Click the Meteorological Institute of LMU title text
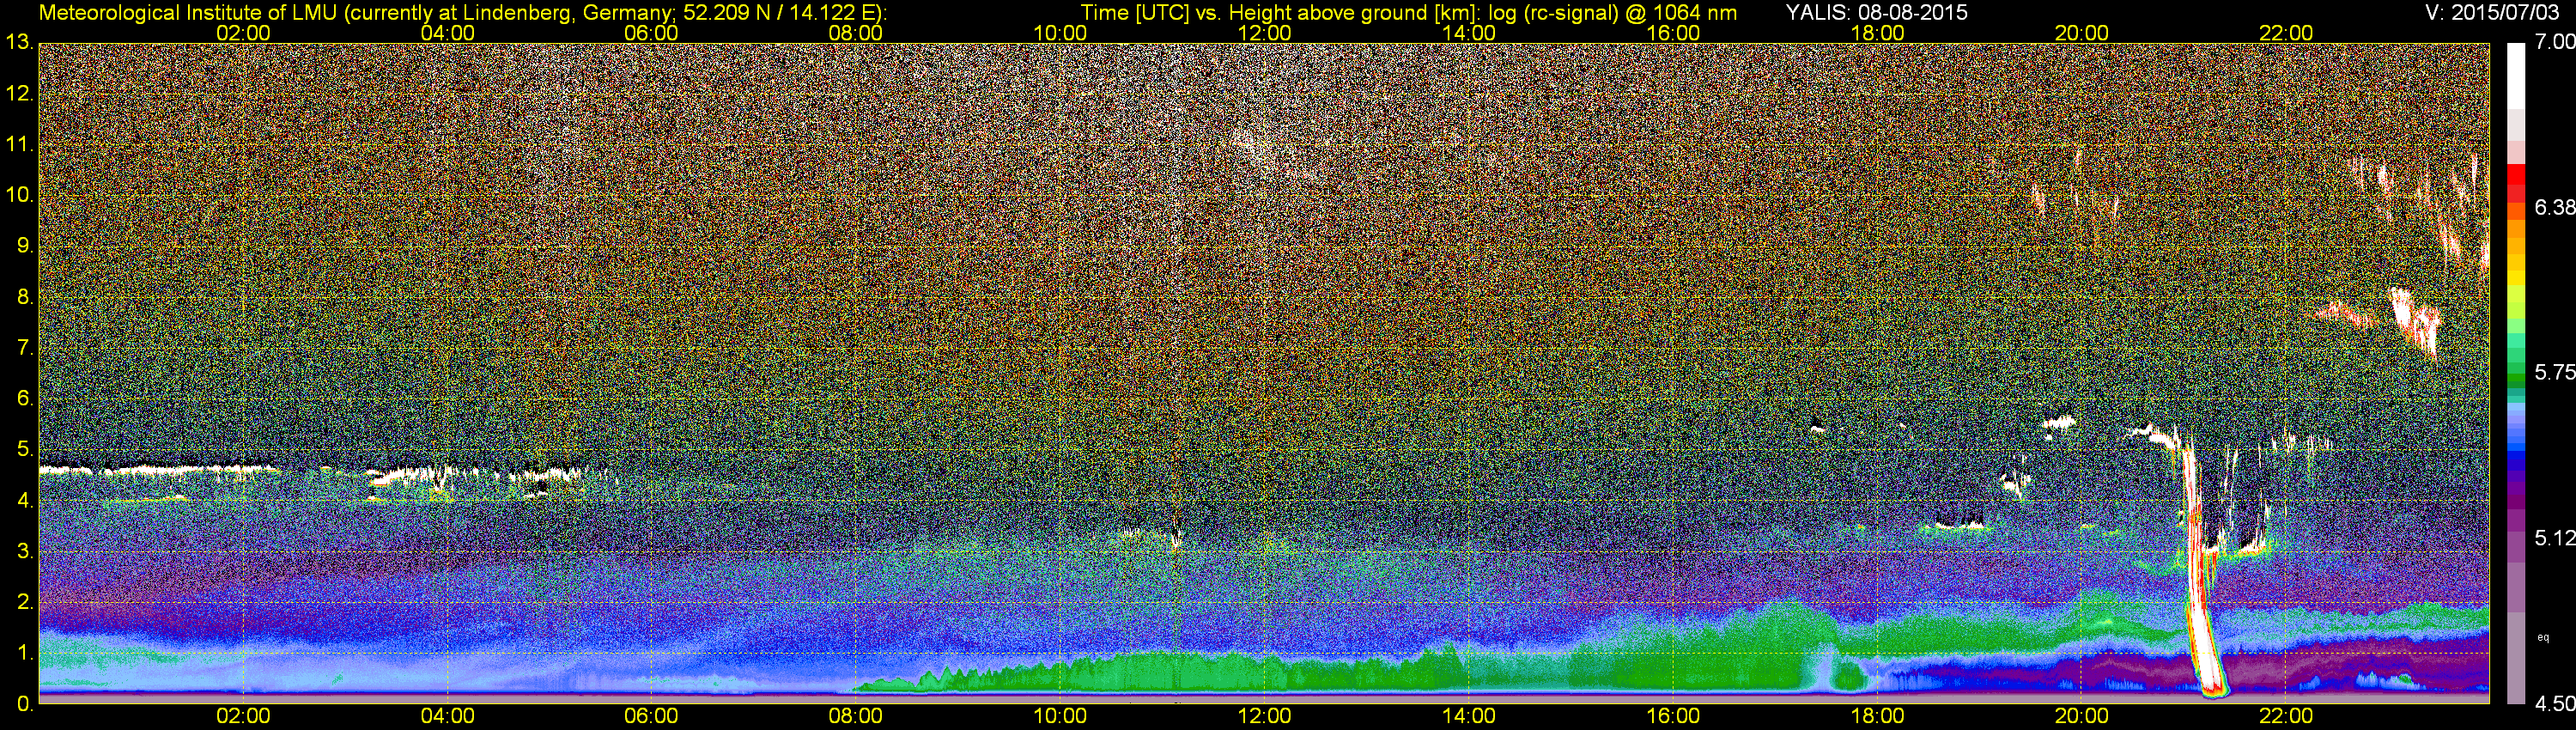This screenshot has width=2576, height=730. tap(461, 12)
